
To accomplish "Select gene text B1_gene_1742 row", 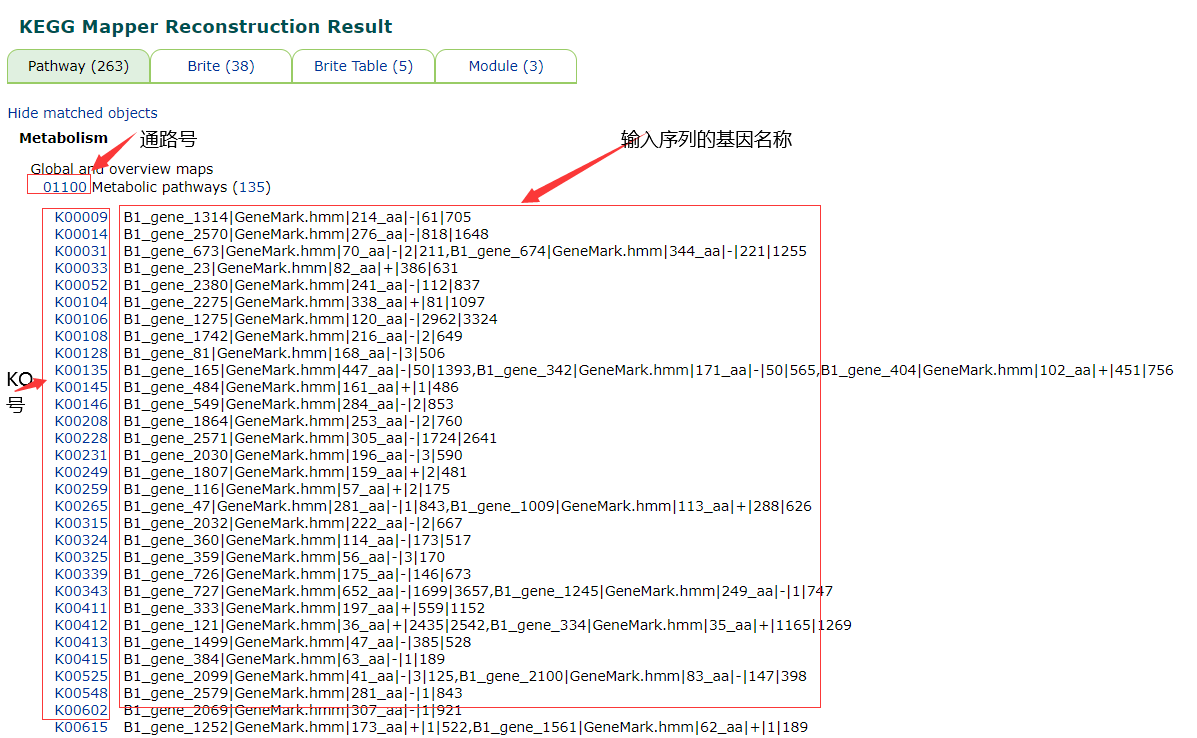I will pyautogui.click(x=293, y=336).
